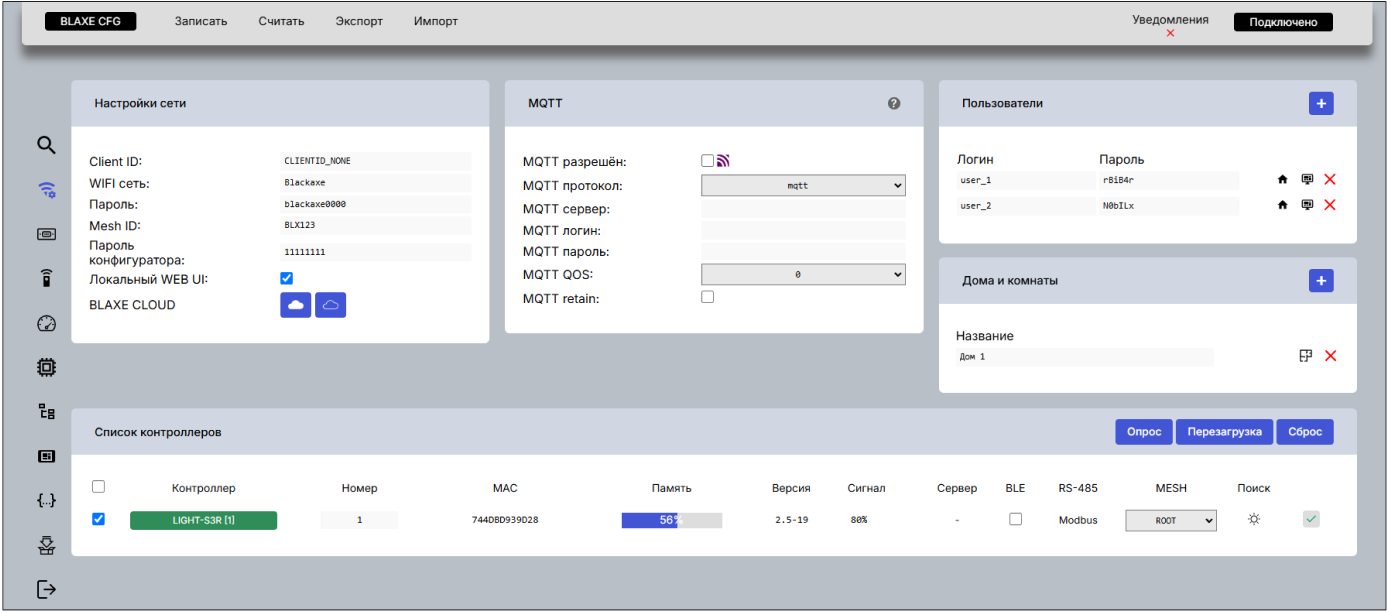Toggle BLE checkbox for the controller

(x=1015, y=519)
